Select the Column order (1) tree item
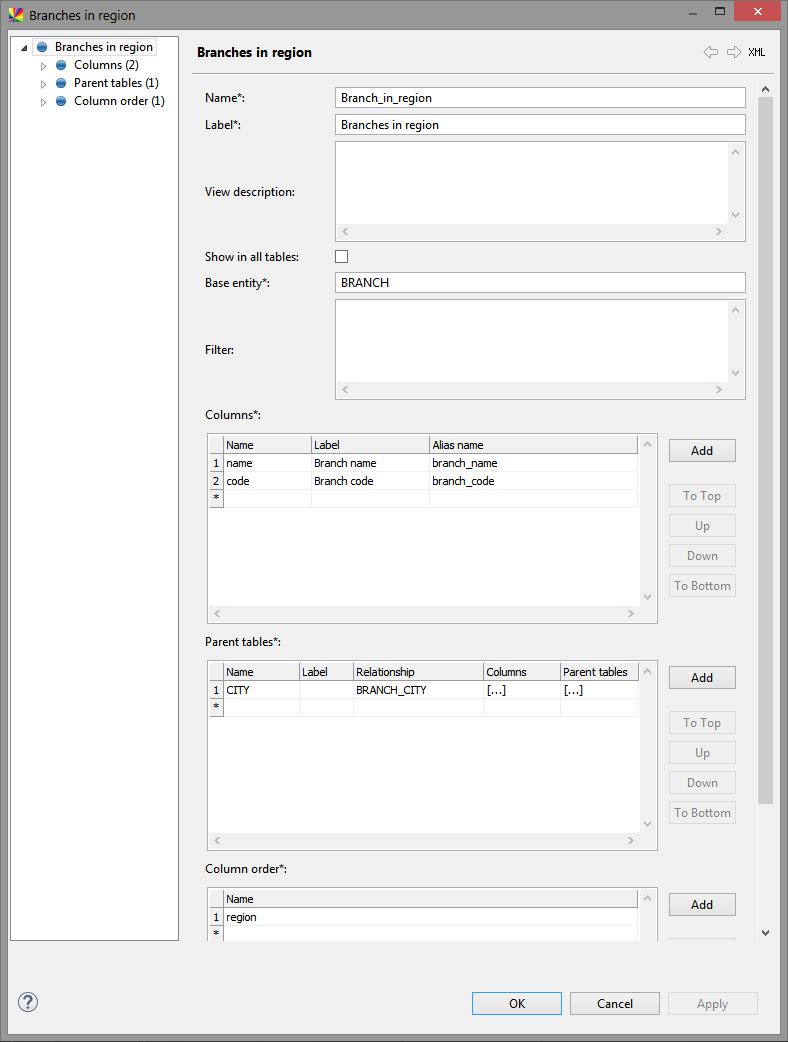This screenshot has width=788, height=1042. point(119,101)
